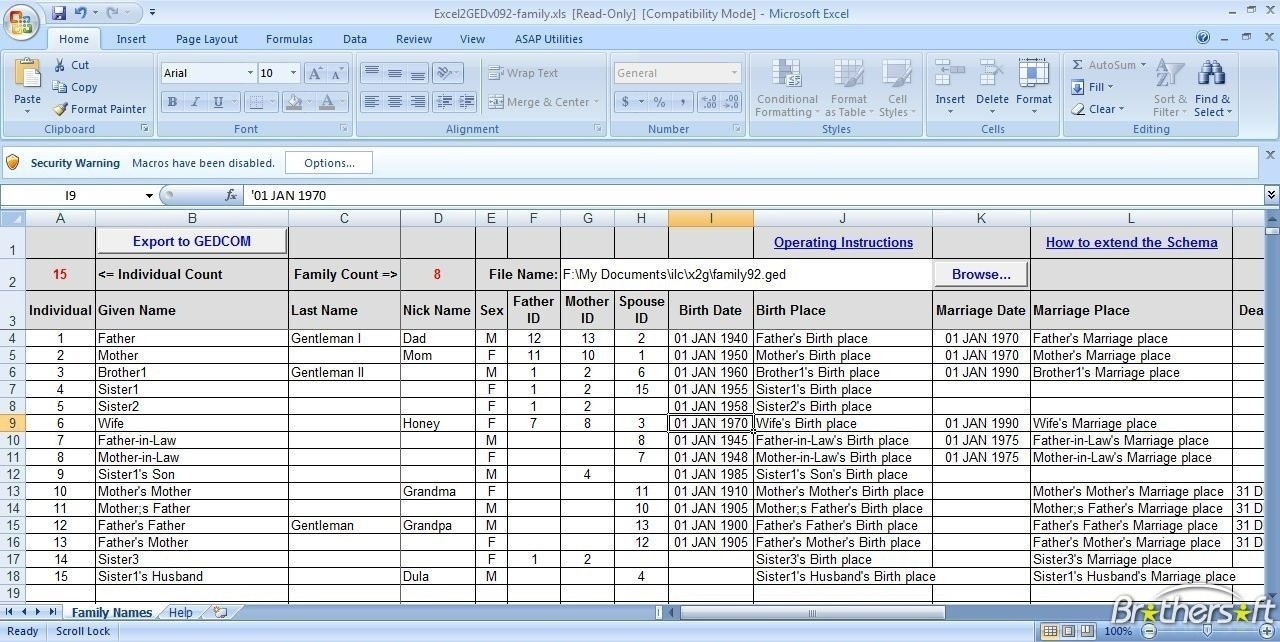The image size is (1280, 642).
Task: Expand the General number format dropdown
Action: tap(734, 73)
